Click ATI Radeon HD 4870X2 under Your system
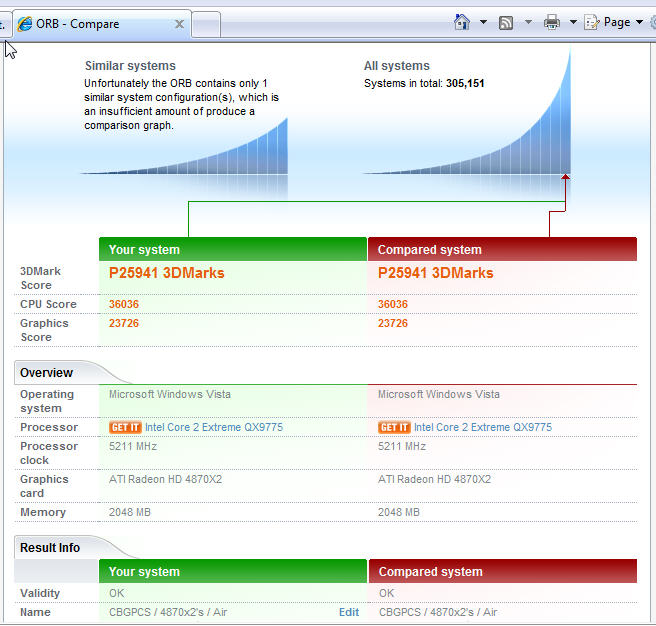The width and height of the screenshot is (656, 626). (x=166, y=479)
